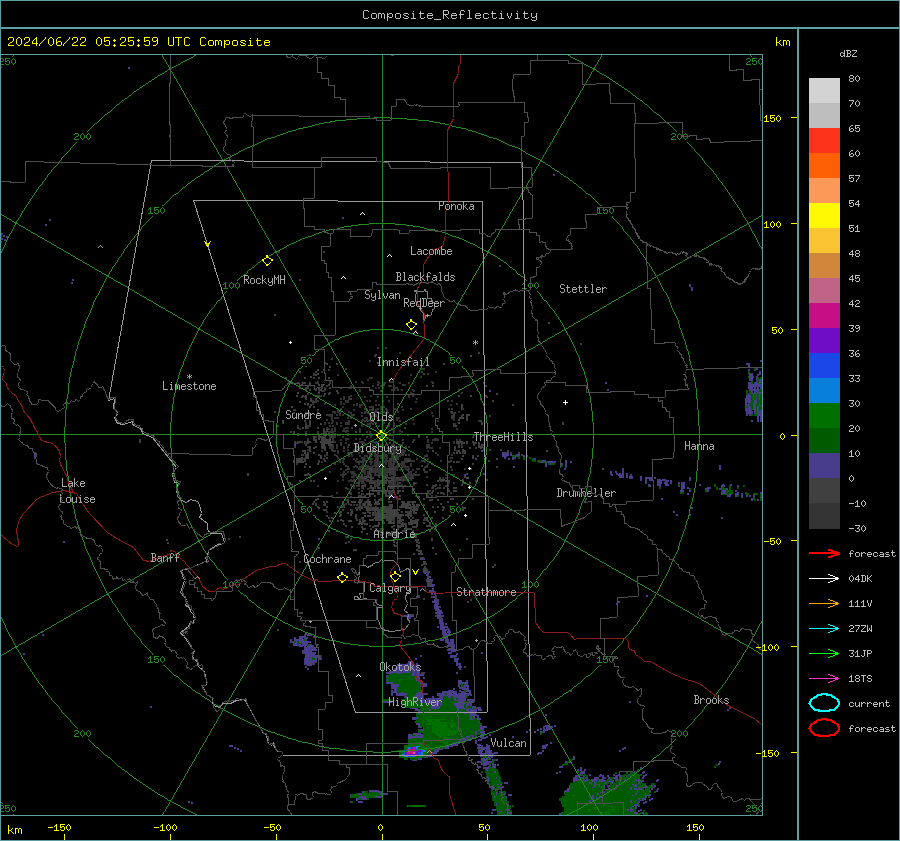Screen dimensions: 900x841
Task: Click the Ponoka city label
Action: point(456,206)
